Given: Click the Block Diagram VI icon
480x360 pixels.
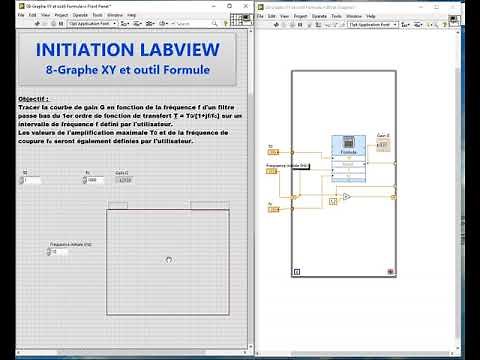Looking at the screenshot, I should coord(454,20).
